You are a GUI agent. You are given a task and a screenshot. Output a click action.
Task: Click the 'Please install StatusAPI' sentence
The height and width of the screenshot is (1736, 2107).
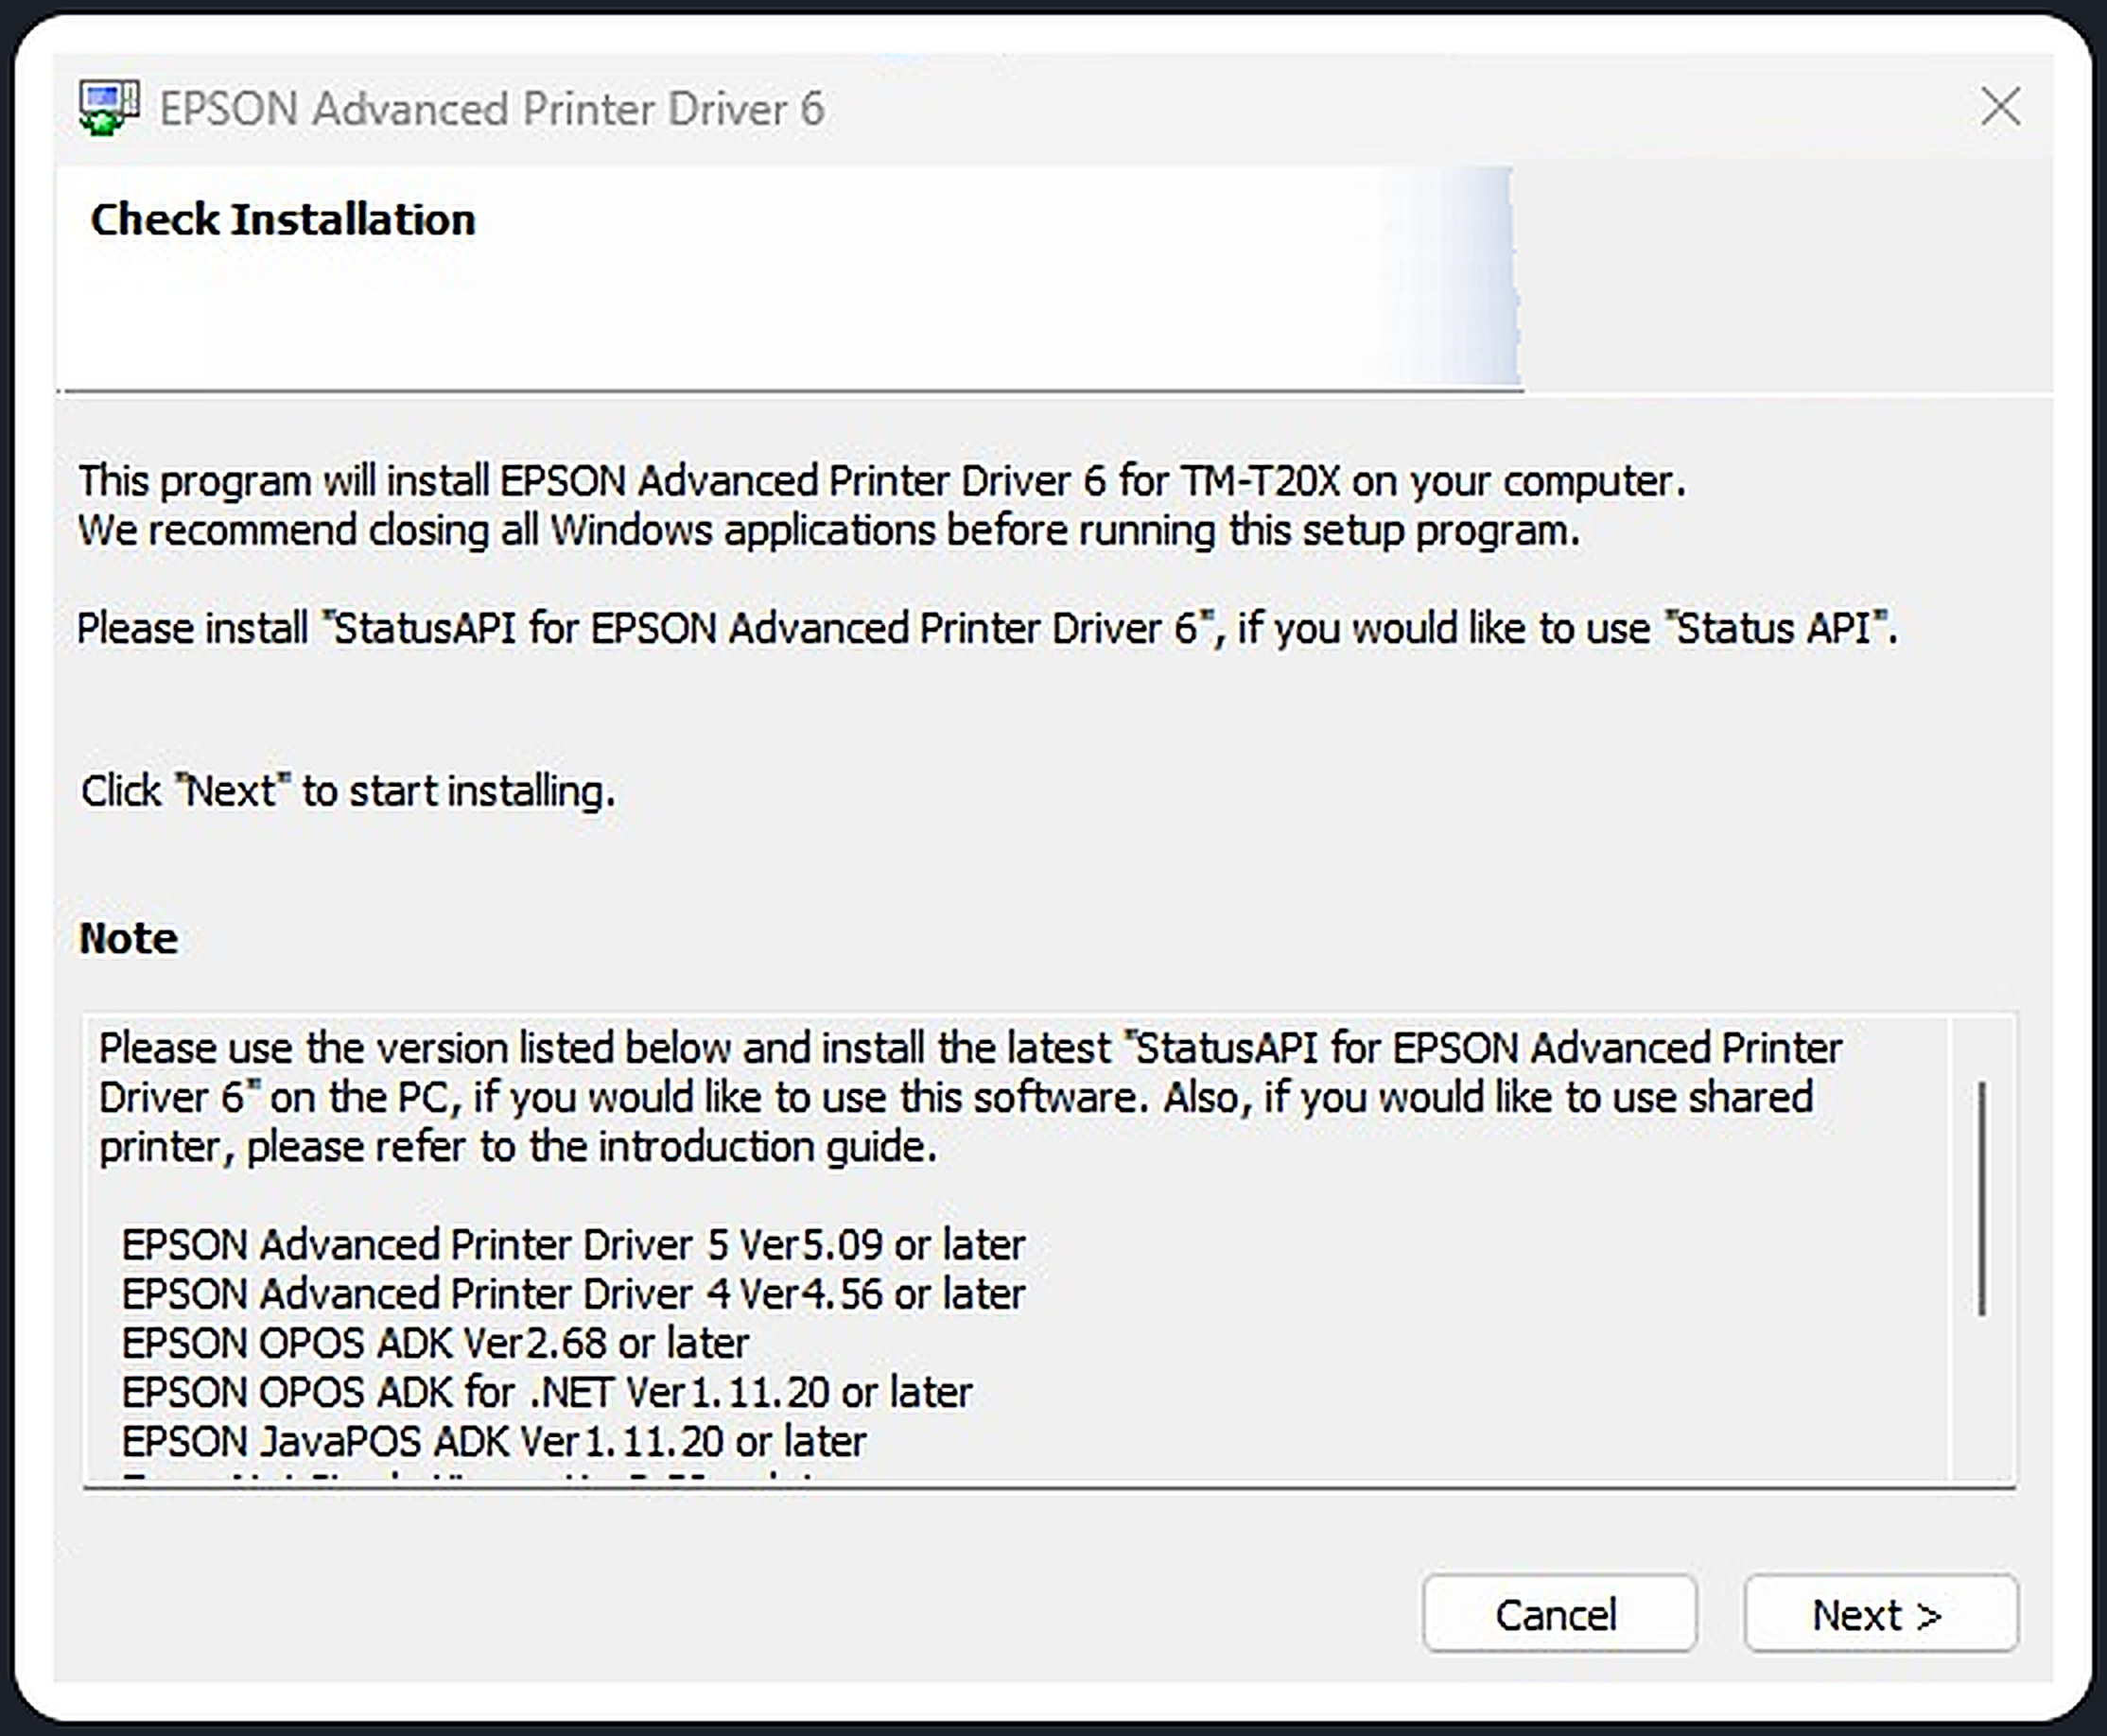[987, 629]
